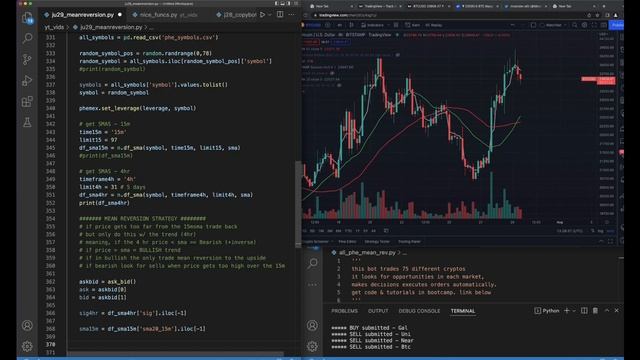Viewport: 640px width, 360px height.
Task: Click the red current price label on price axis
Action: (x=606, y=80)
